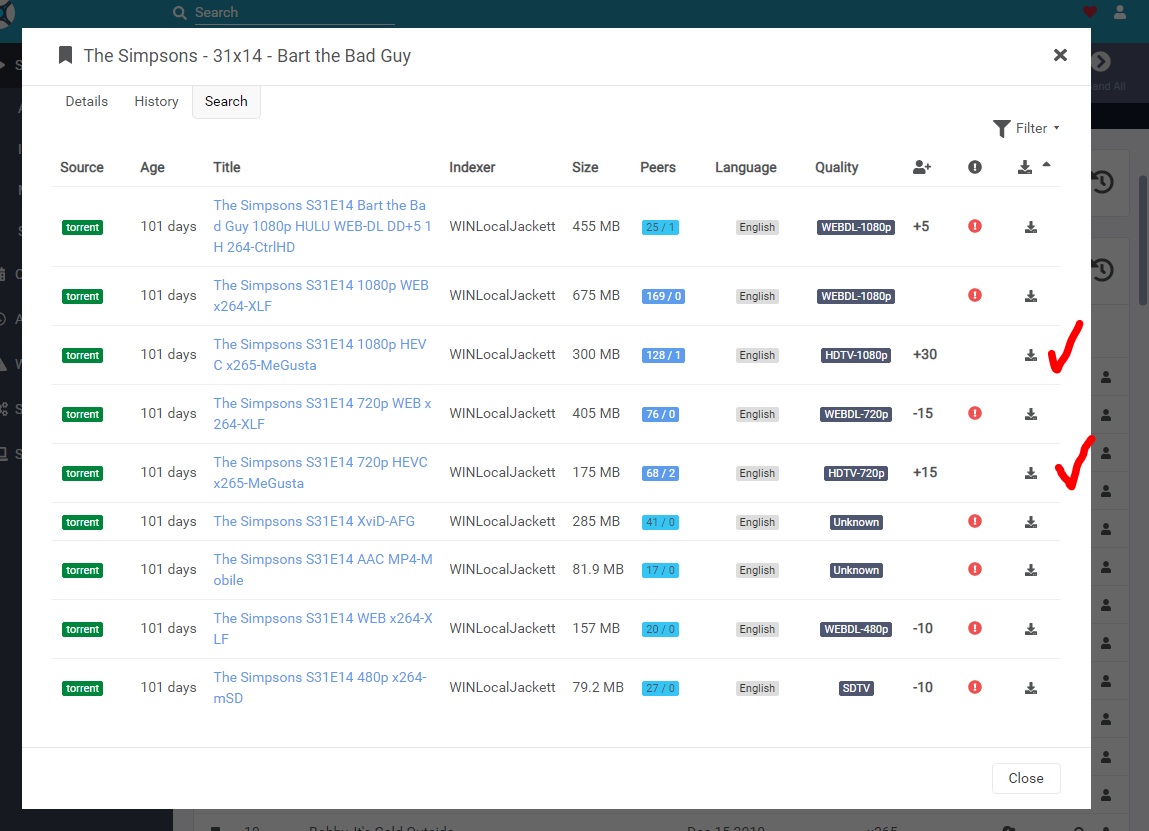Click the search magnifier icon in top bar
This screenshot has width=1149, height=831.
point(180,12)
